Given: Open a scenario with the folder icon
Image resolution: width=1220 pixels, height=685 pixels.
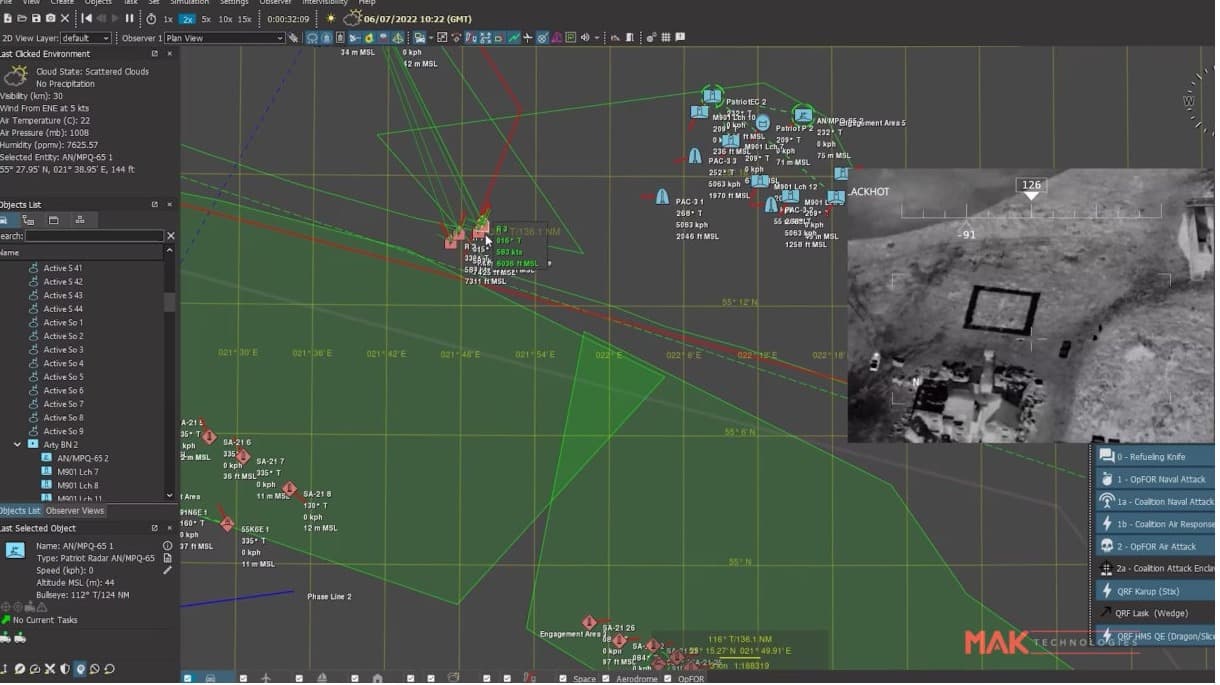Looking at the screenshot, I should [21, 18].
